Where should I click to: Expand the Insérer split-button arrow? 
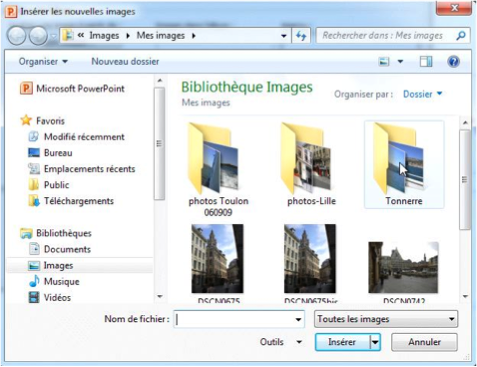375,342
